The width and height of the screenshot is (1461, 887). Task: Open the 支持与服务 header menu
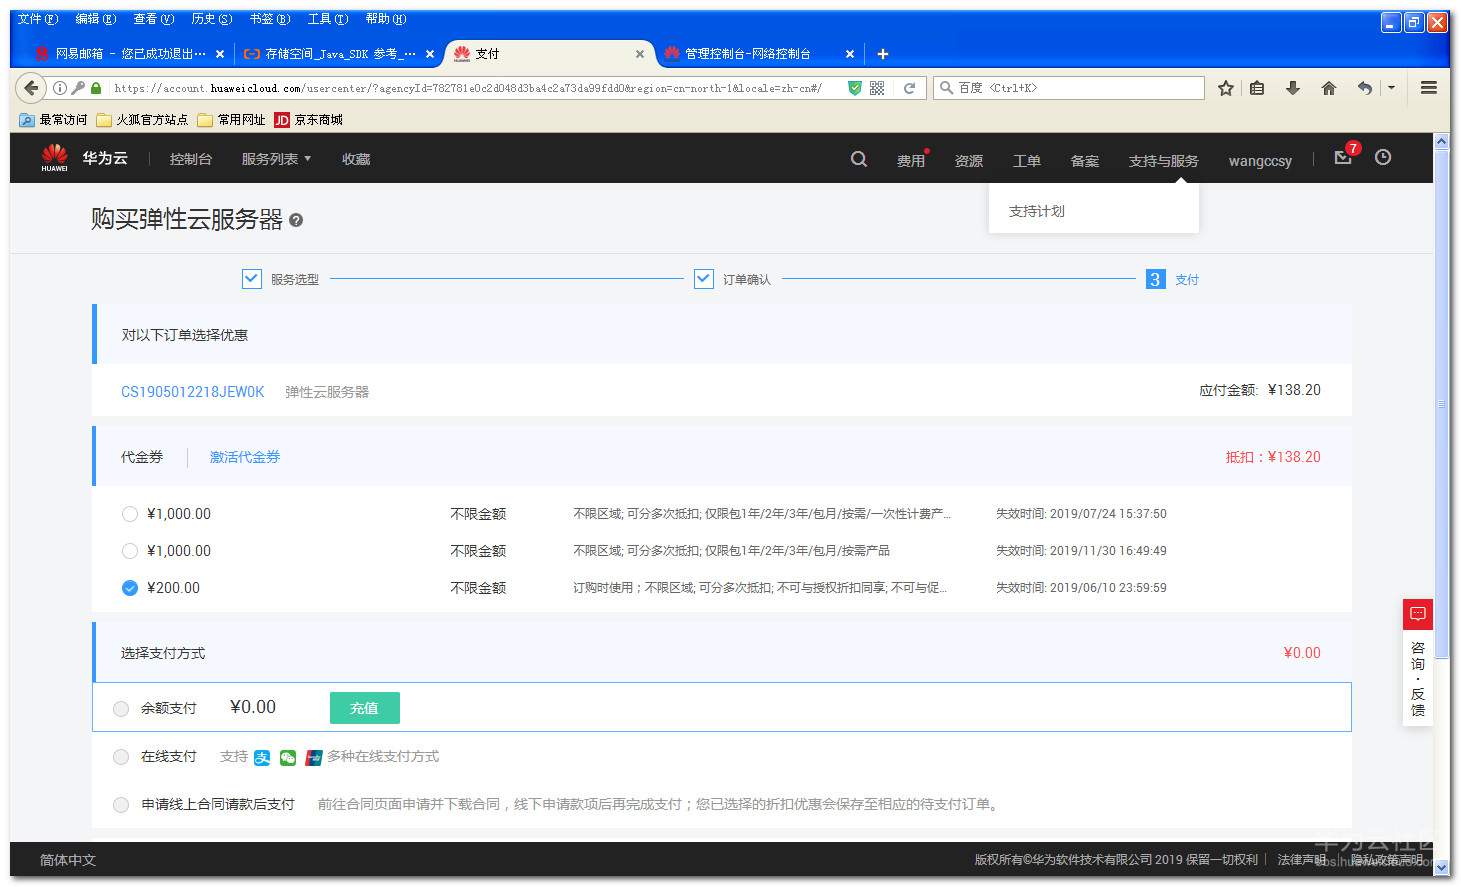point(1164,160)
